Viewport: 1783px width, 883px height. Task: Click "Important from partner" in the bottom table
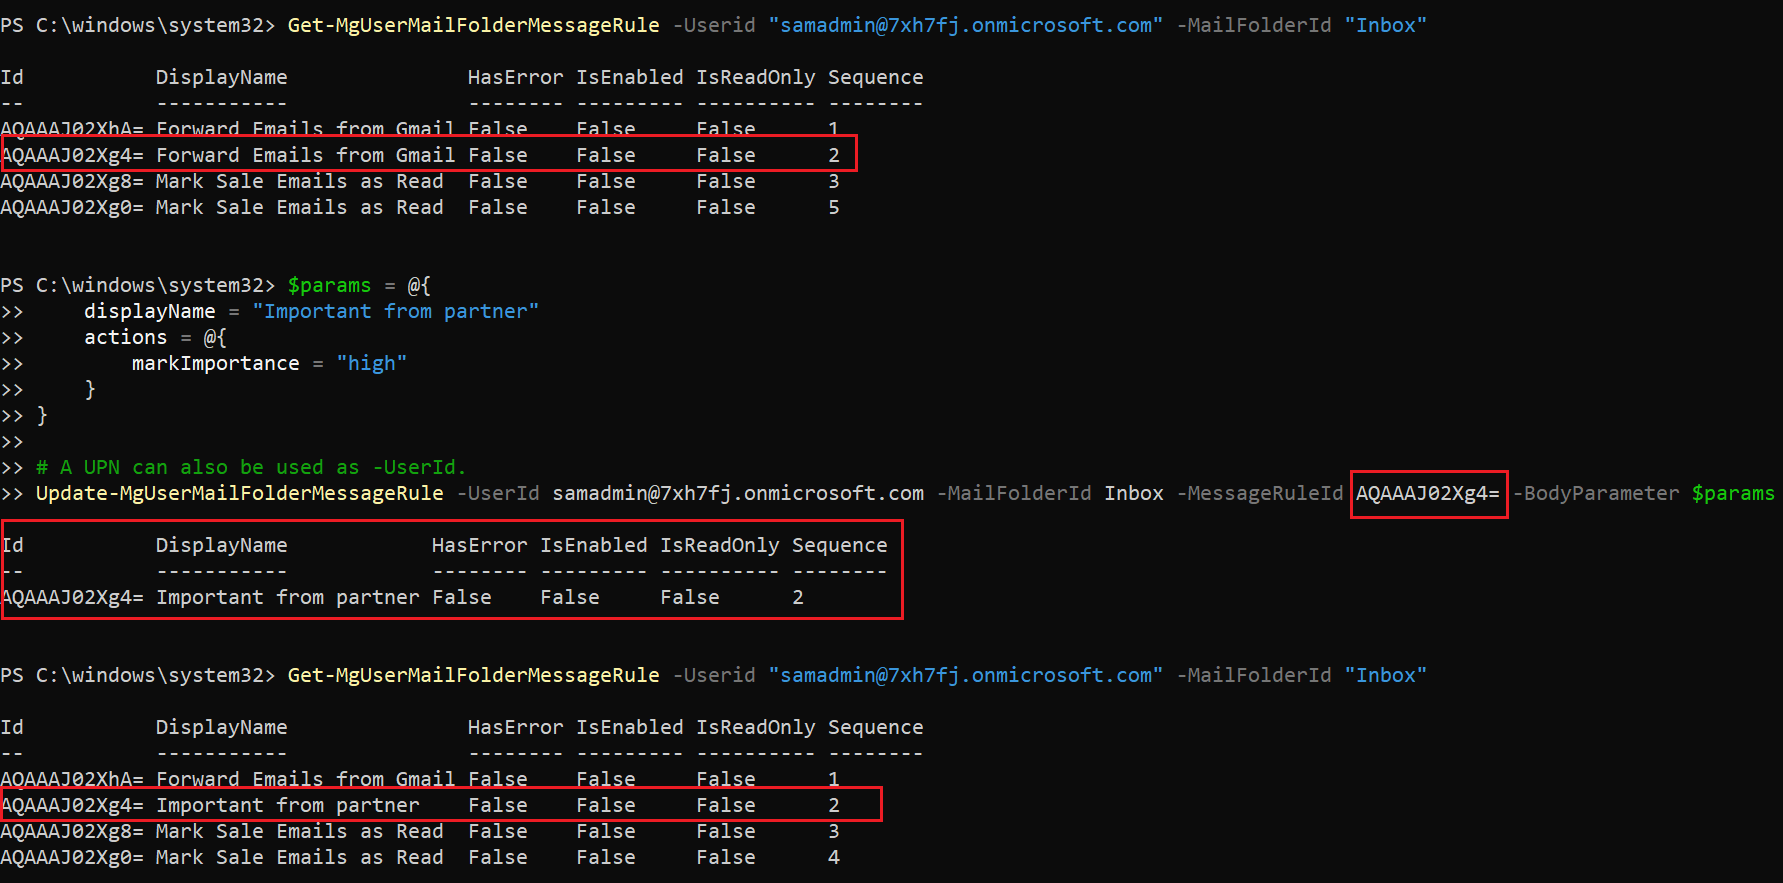click(287, 806)
